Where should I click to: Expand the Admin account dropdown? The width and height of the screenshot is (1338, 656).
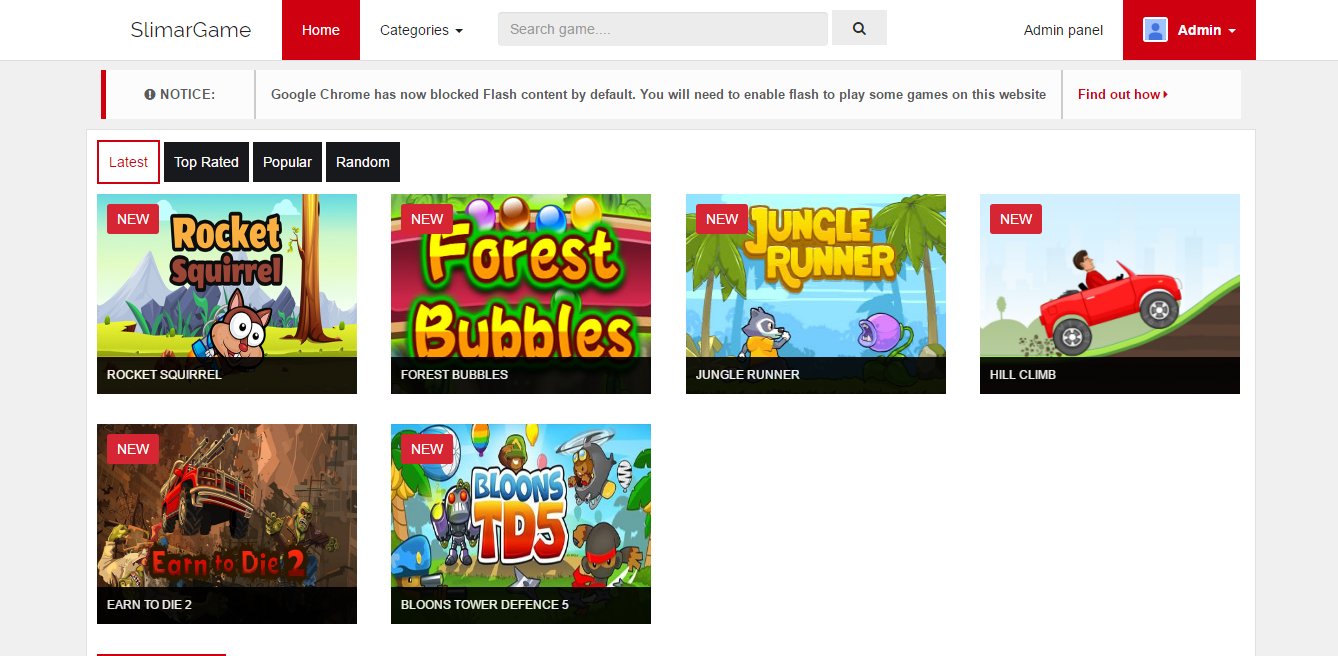click(1189, 30)
